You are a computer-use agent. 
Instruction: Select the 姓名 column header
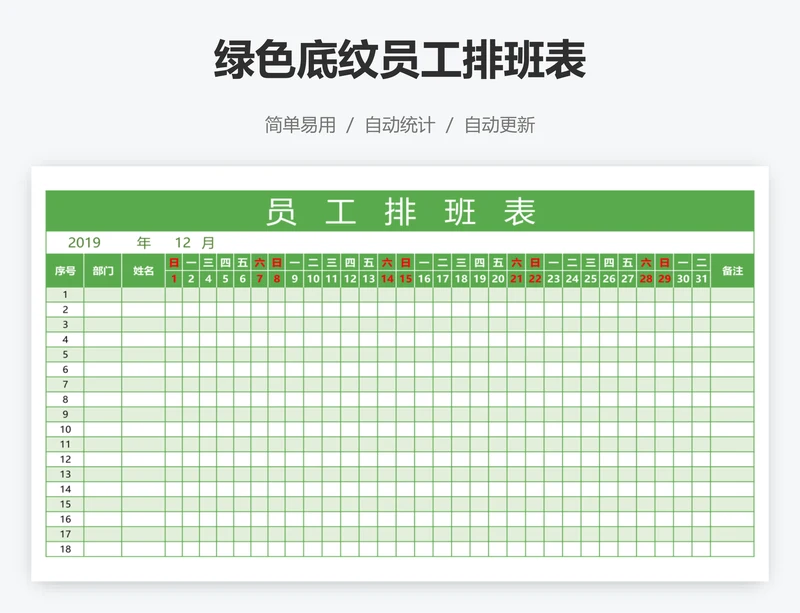tap(143, 271)
